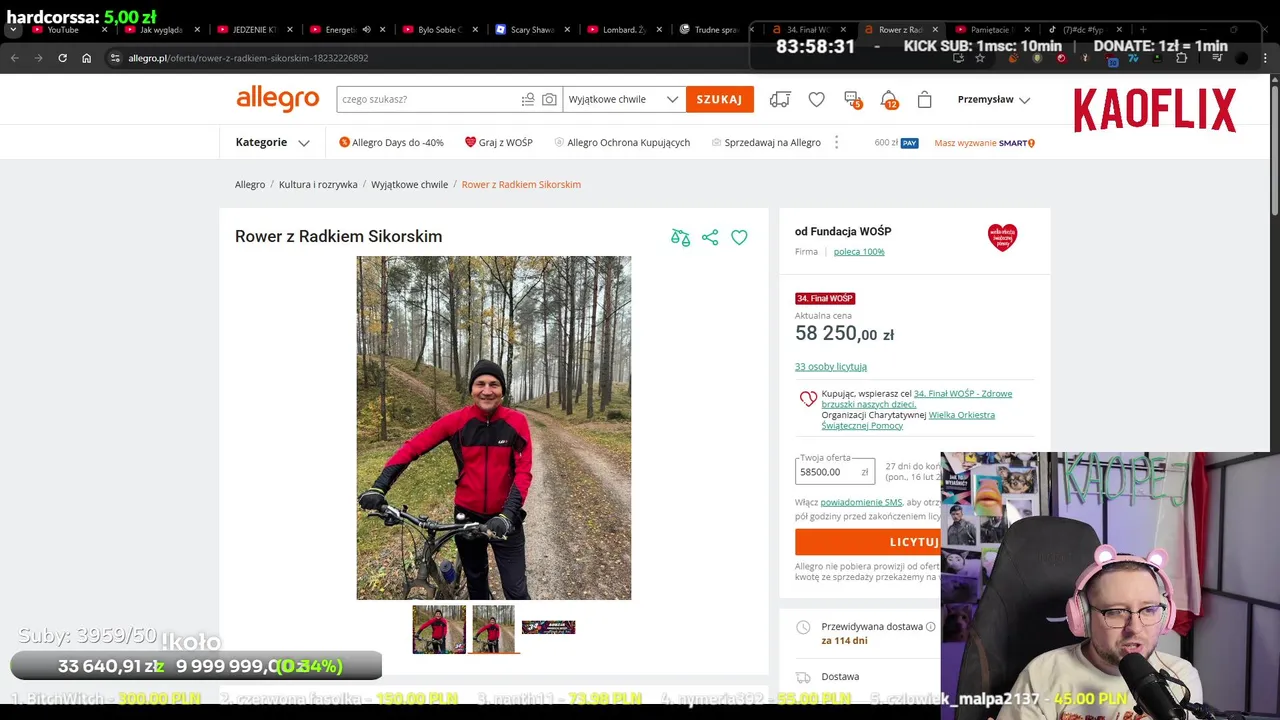Go to browser home page icon
1280x720 pixels.
coord(86,58)
